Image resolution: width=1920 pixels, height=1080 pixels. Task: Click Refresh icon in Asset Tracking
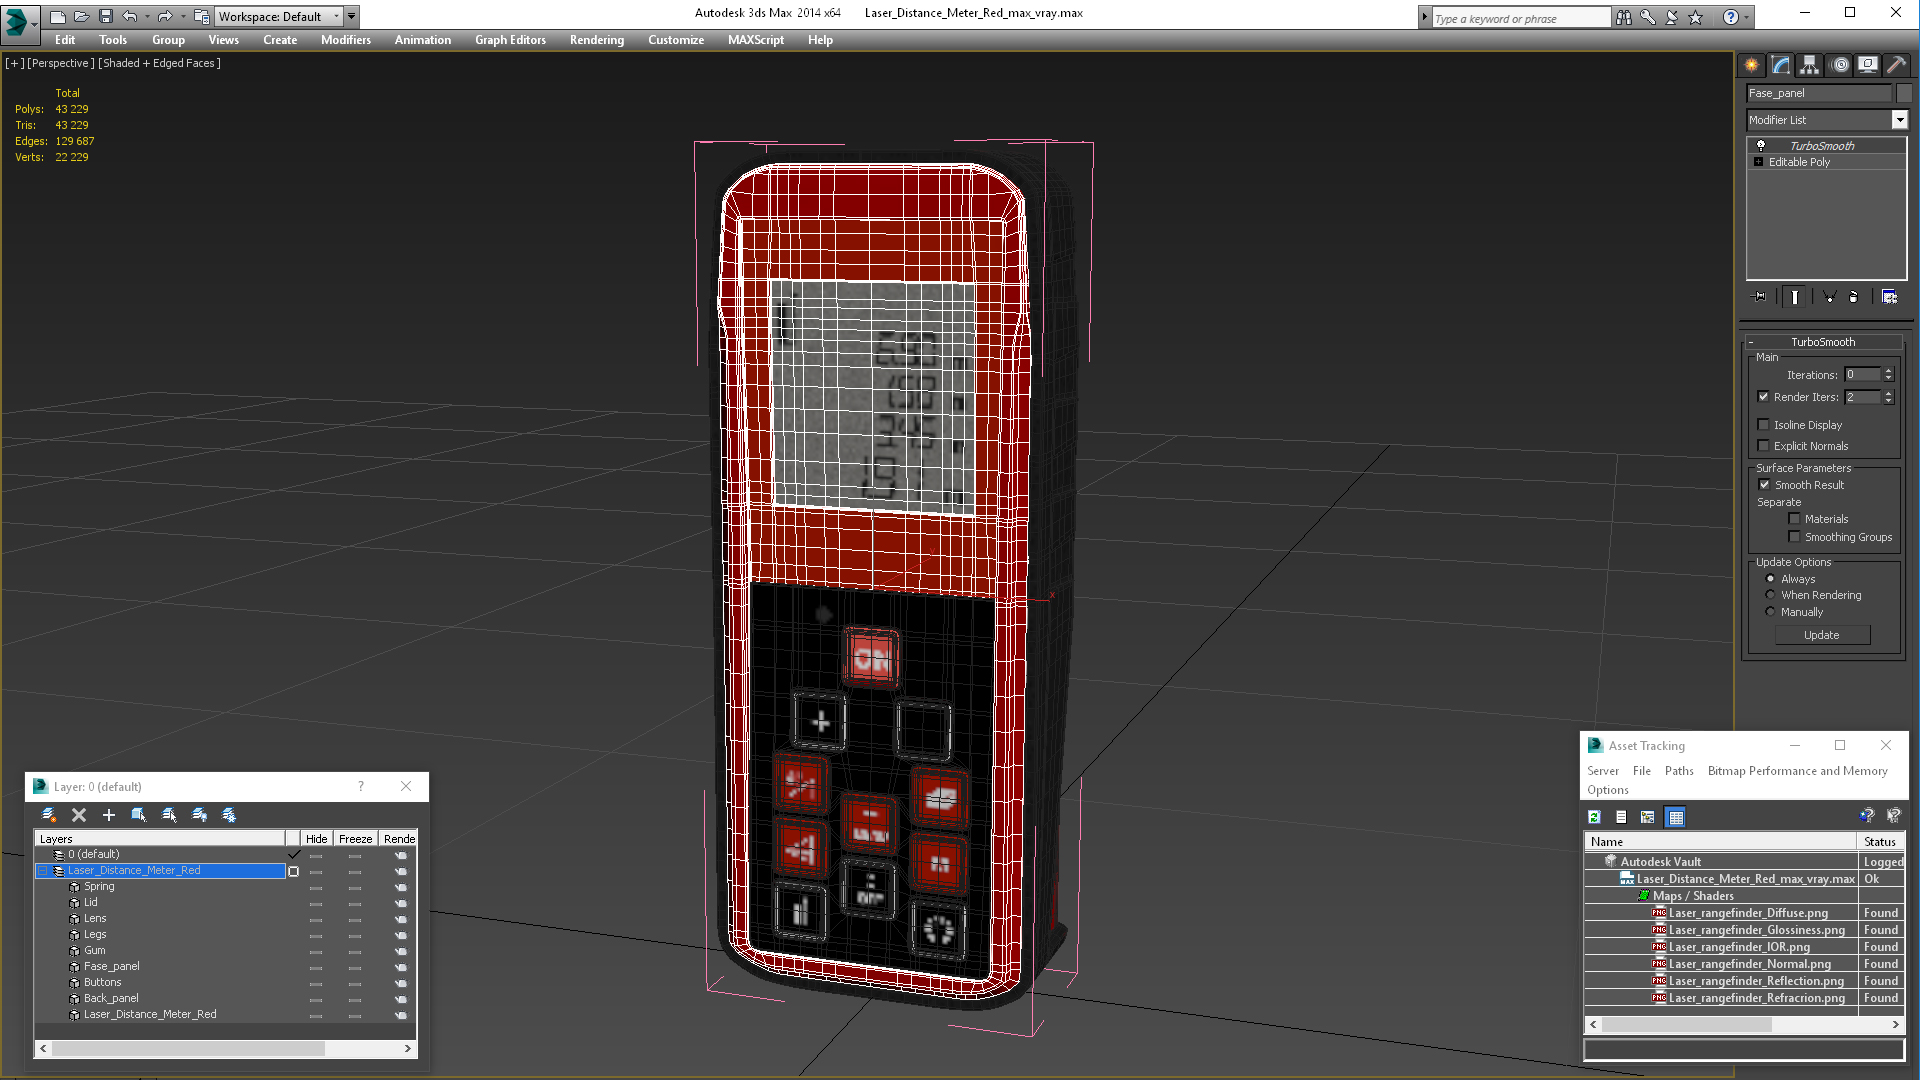coord(1595,817)
